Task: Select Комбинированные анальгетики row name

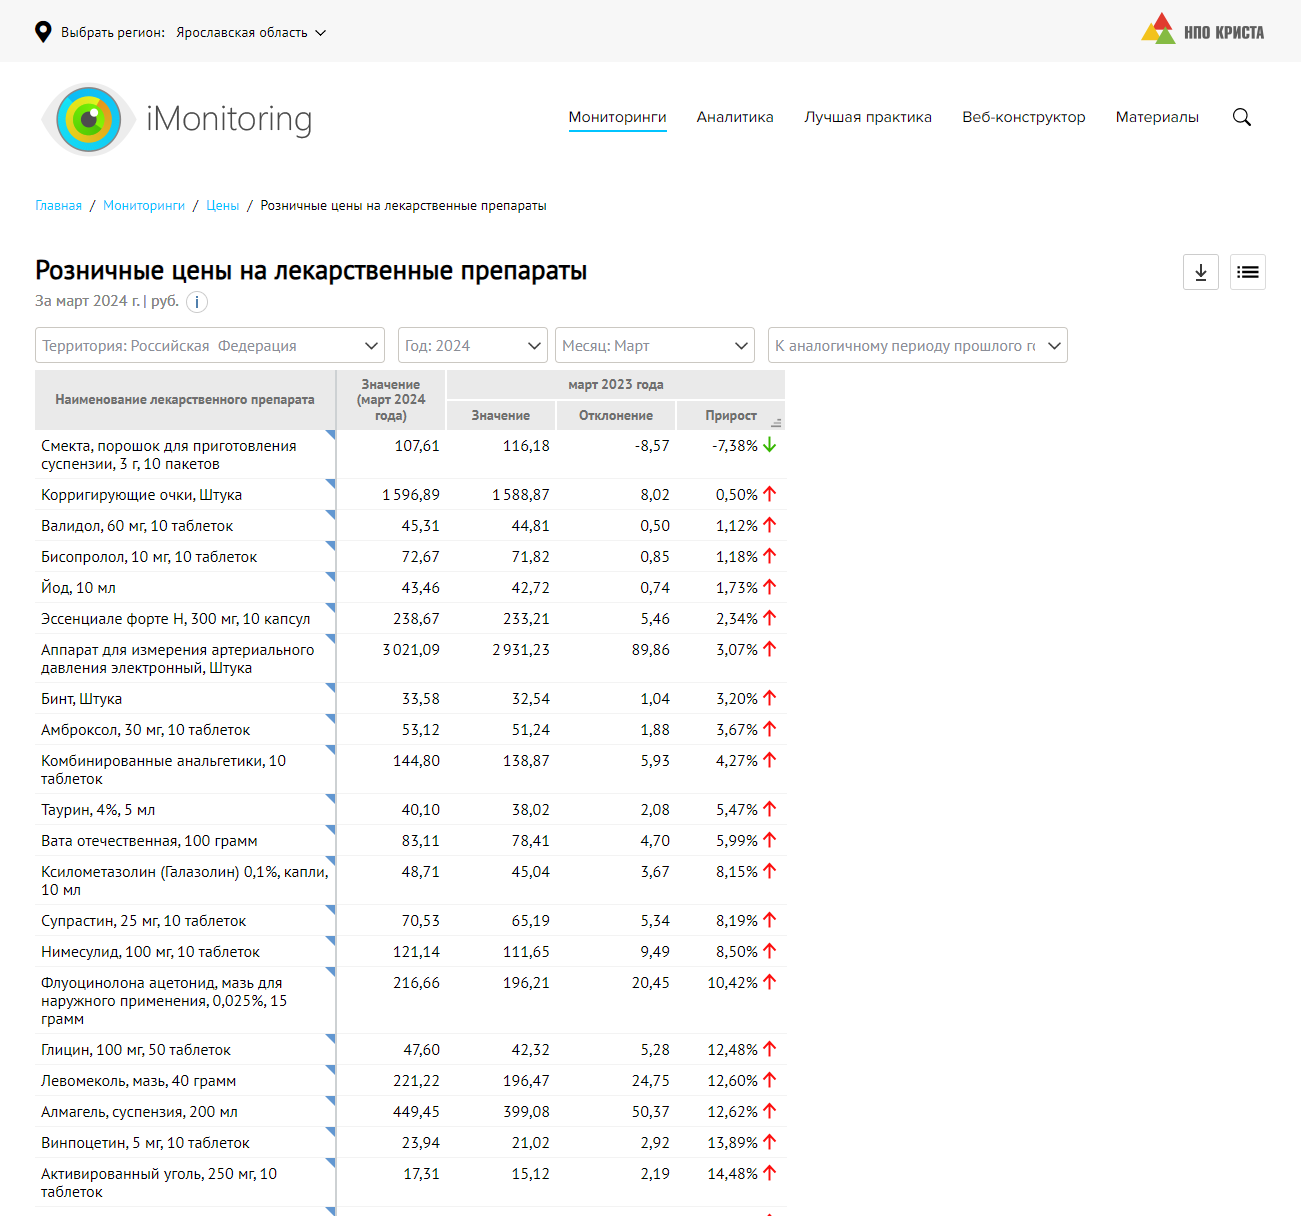Action: [x=164, y=770]
